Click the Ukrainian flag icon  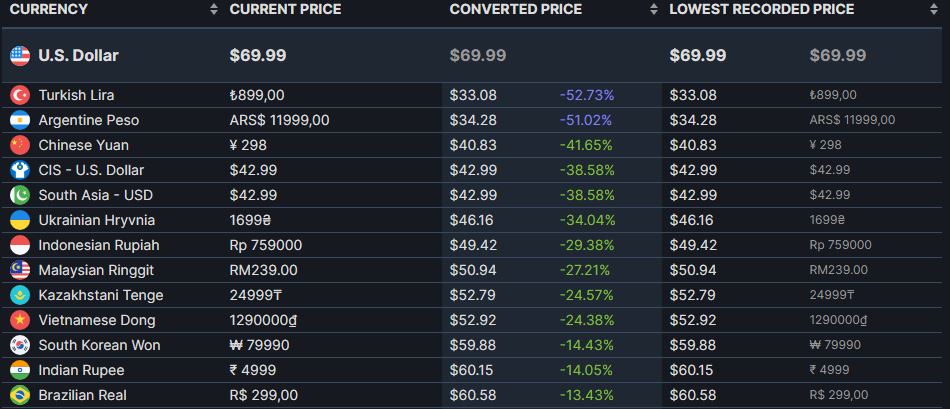click(19, 220)
